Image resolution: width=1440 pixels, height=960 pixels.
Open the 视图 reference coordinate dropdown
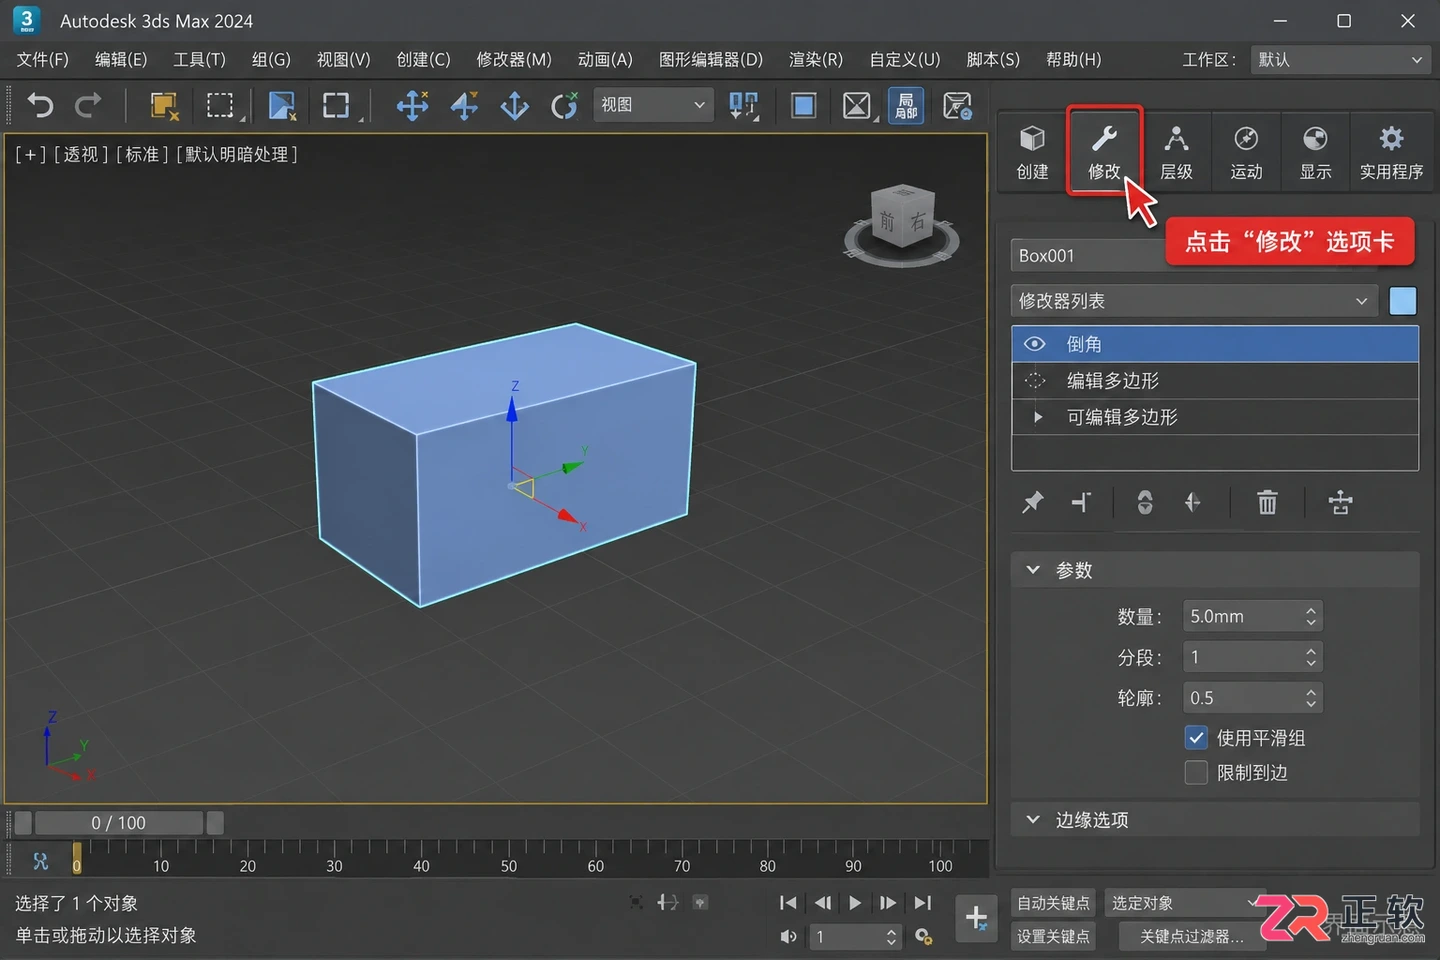[653, 105]
